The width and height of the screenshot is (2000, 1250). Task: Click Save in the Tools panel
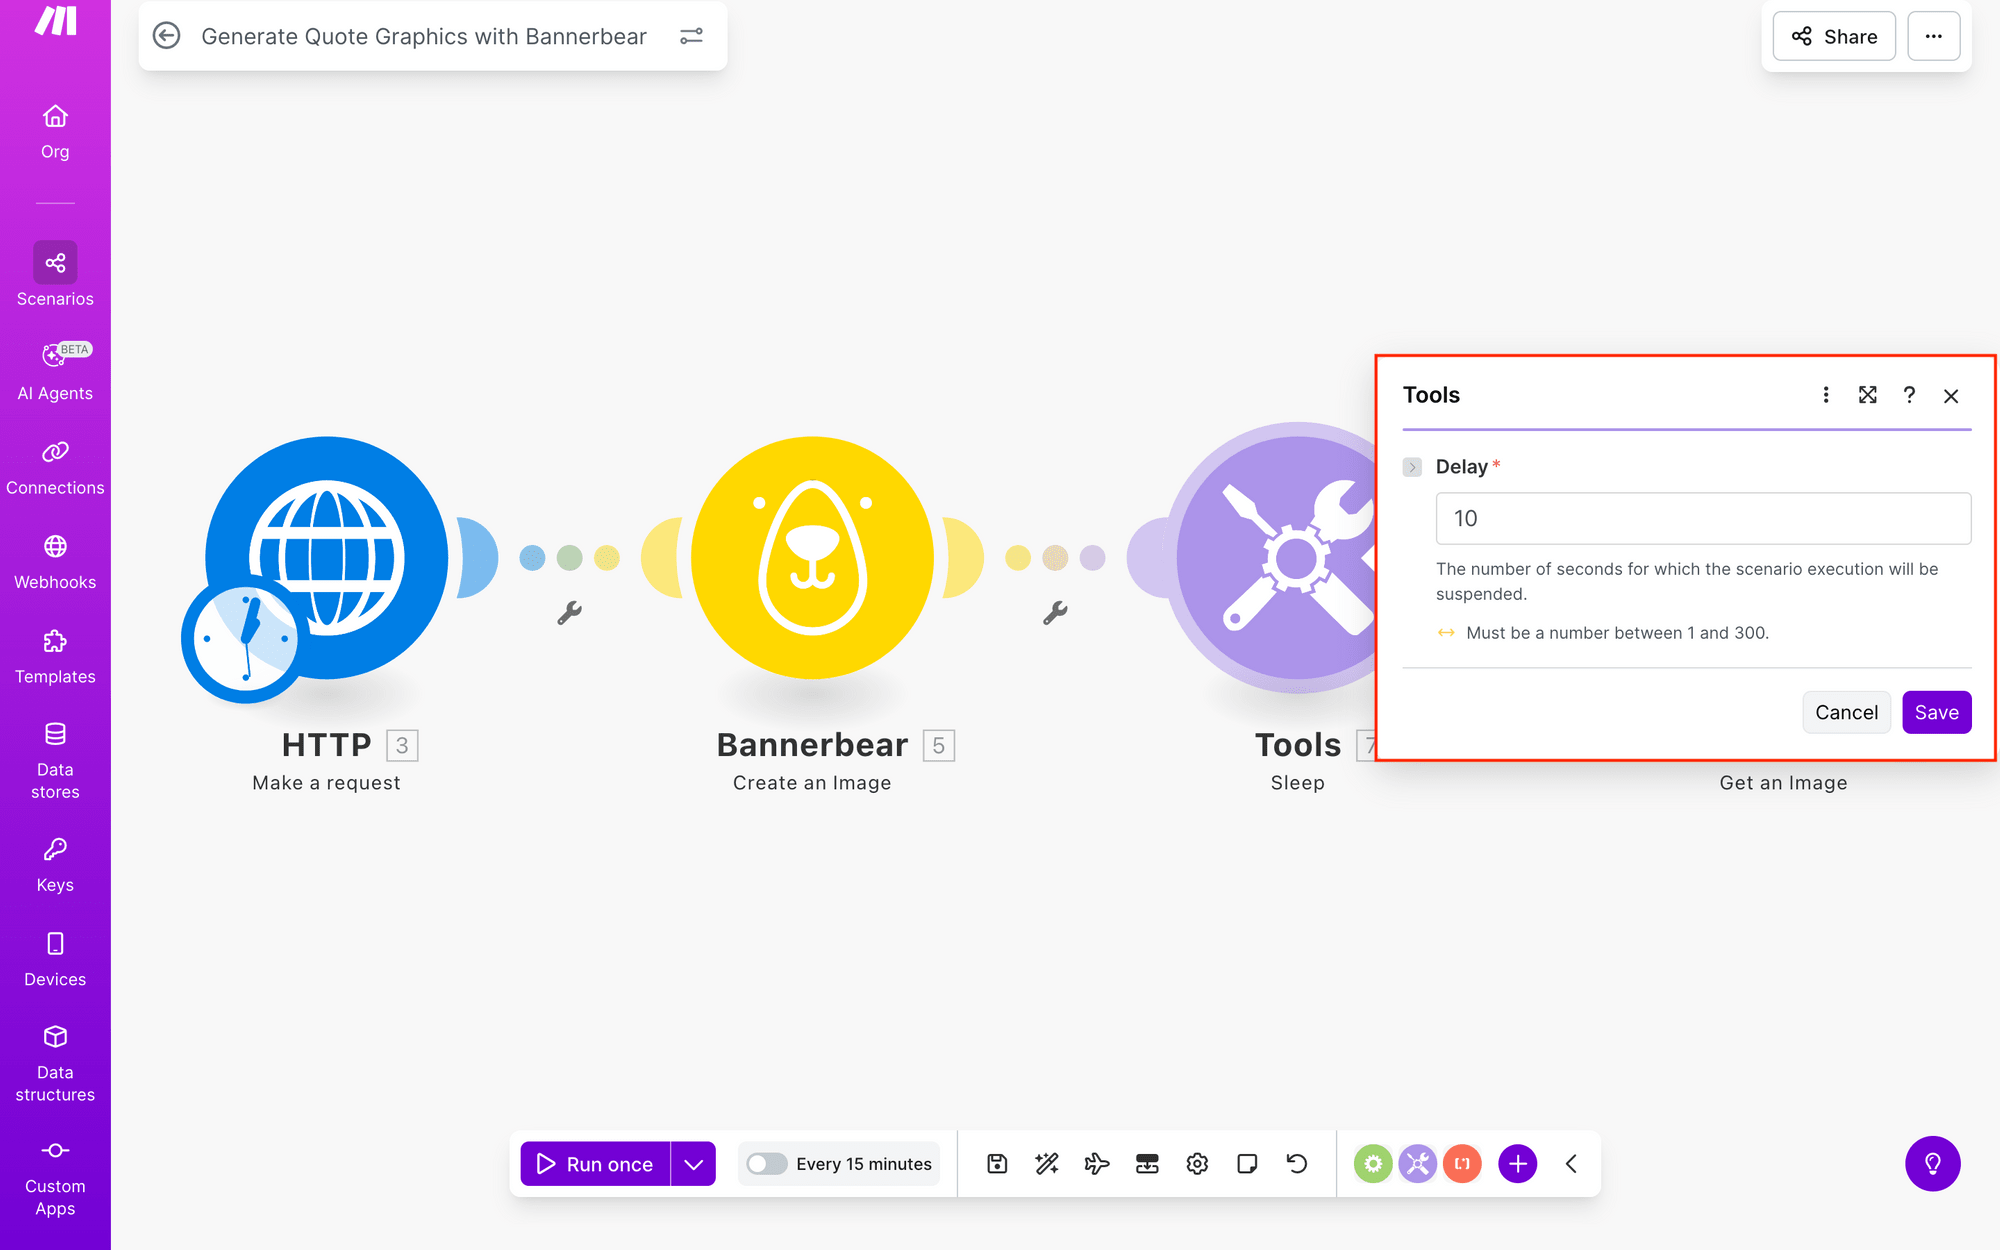point(1936,712)
